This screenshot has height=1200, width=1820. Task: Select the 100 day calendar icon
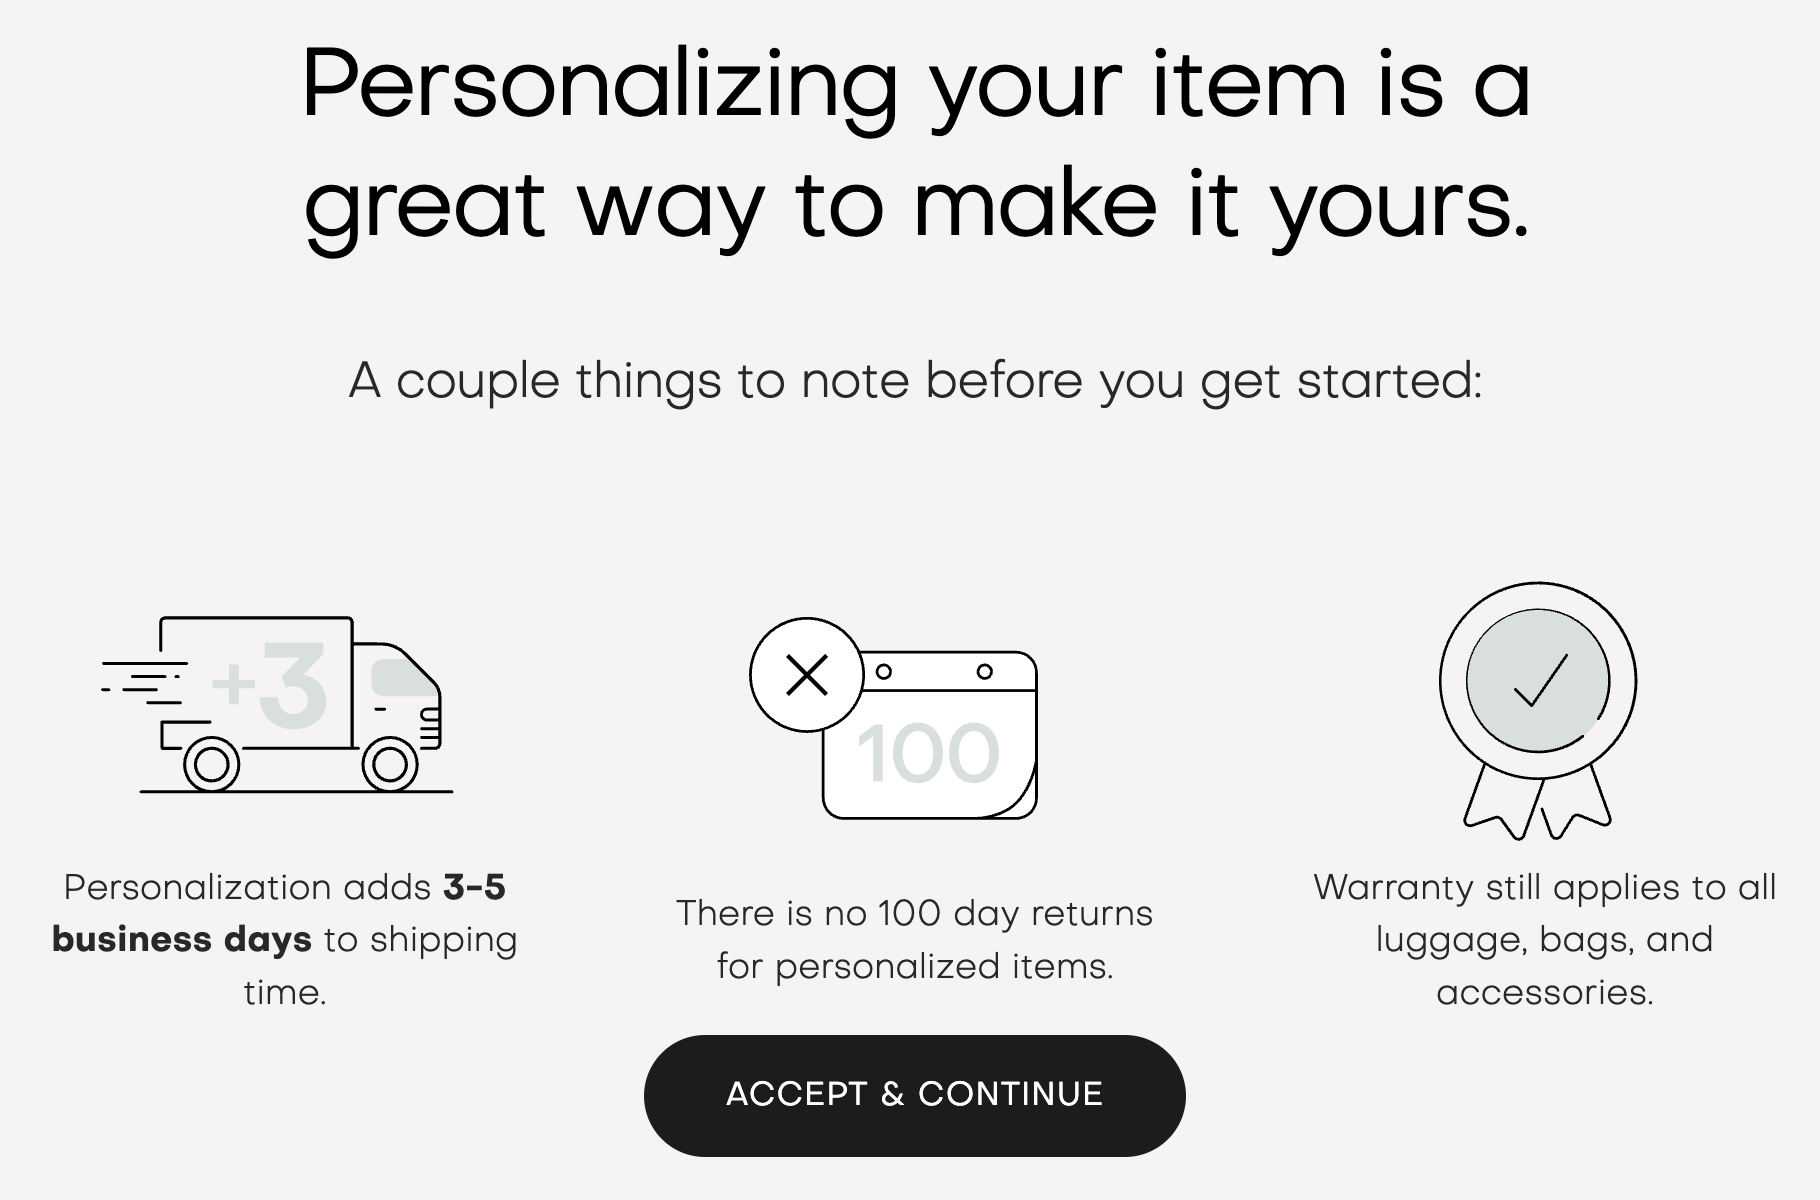[894, 719]
